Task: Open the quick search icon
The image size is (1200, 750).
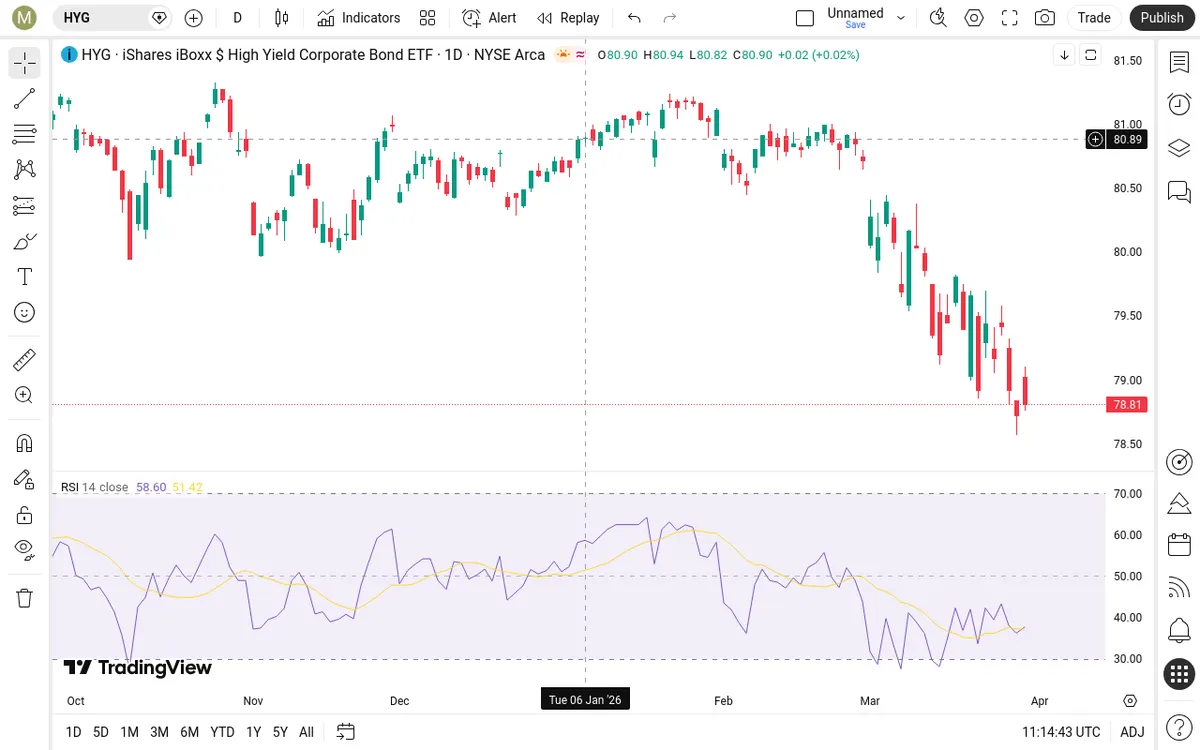Action: click(x=938, y=18)
